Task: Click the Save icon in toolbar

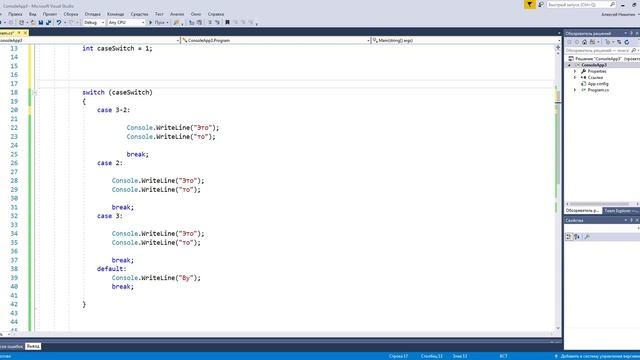Action: tap(41, 22)
